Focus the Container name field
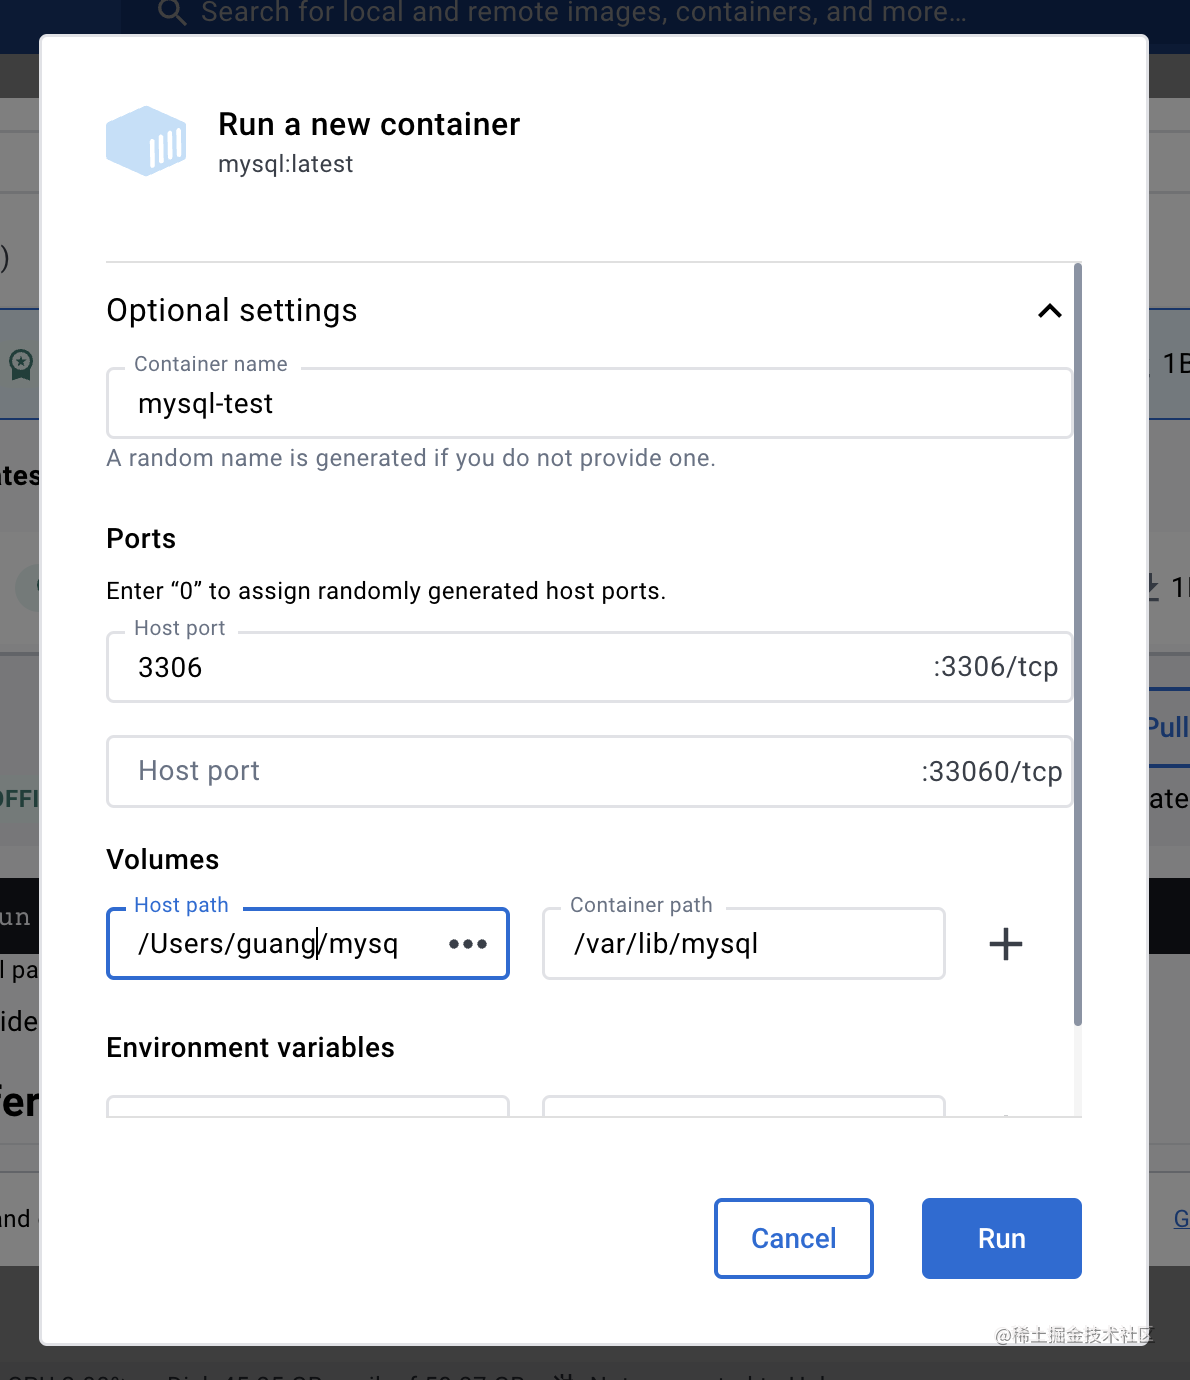The height and width of the screenshot is (1380, 1190). (589, 404)
